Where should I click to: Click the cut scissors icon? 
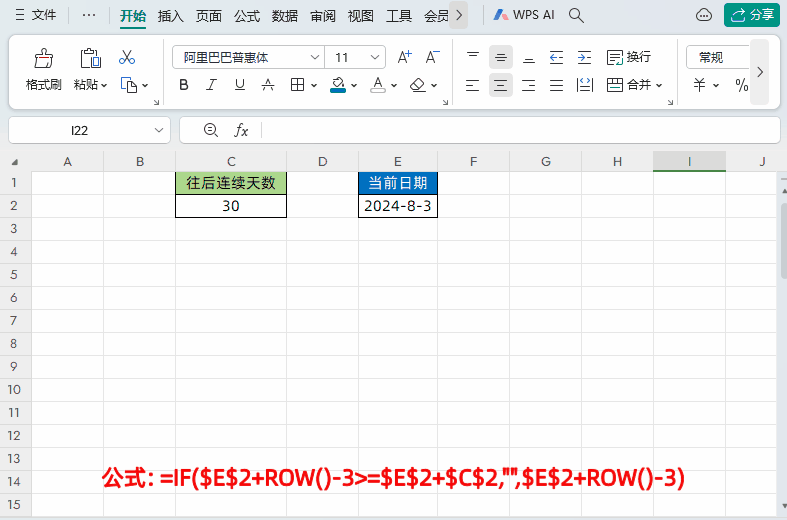[x=127, y=57]
